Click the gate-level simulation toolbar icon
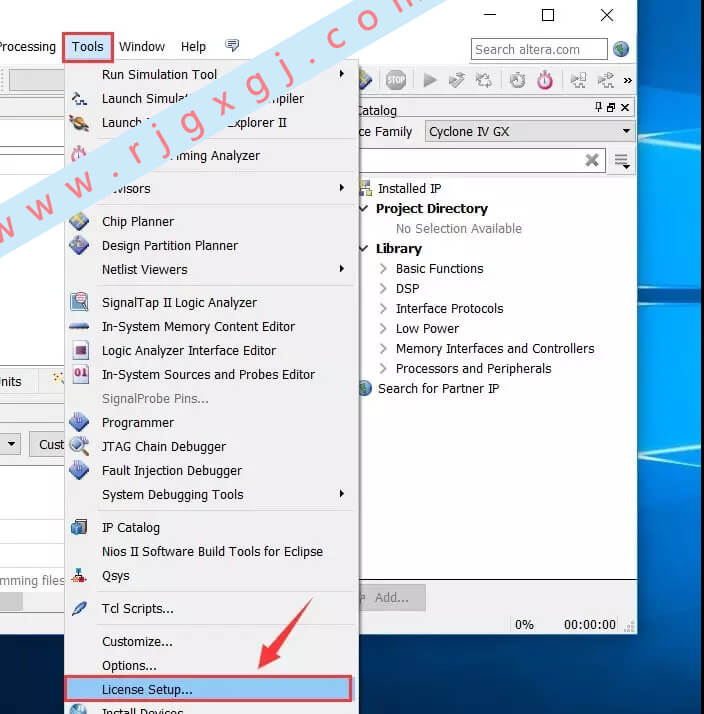704x714 pixels. (606, 80)
